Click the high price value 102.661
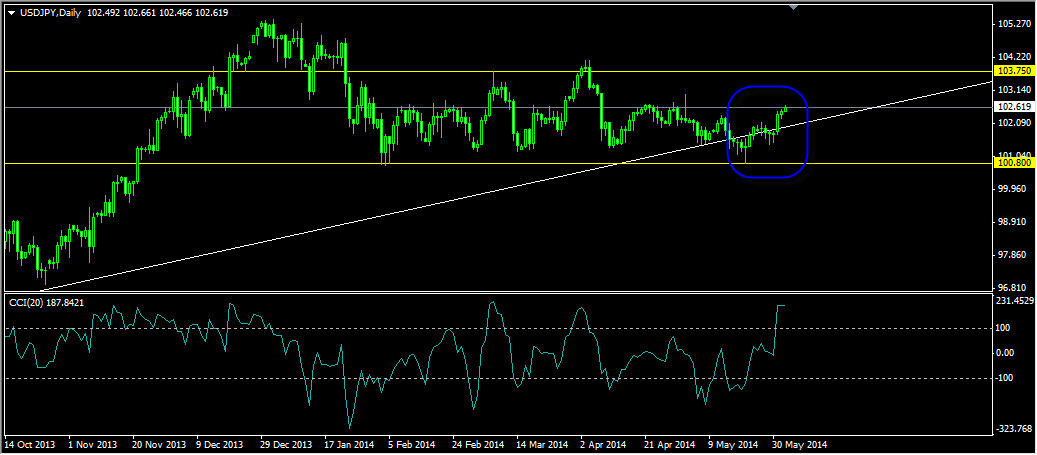 pyautogui.click(x=140, y=12)
